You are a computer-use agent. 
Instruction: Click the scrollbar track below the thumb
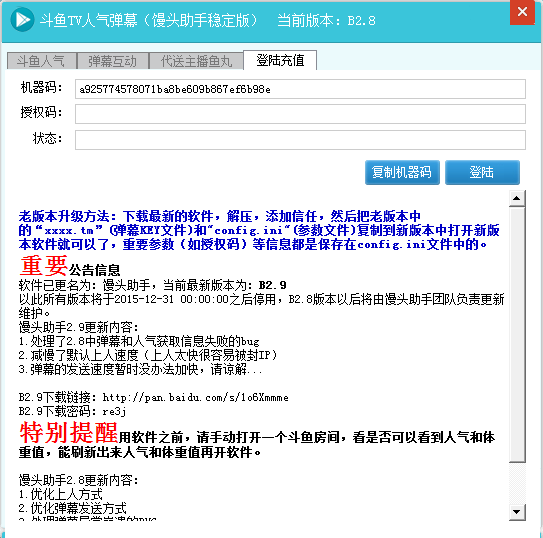(x=517, y=483)
